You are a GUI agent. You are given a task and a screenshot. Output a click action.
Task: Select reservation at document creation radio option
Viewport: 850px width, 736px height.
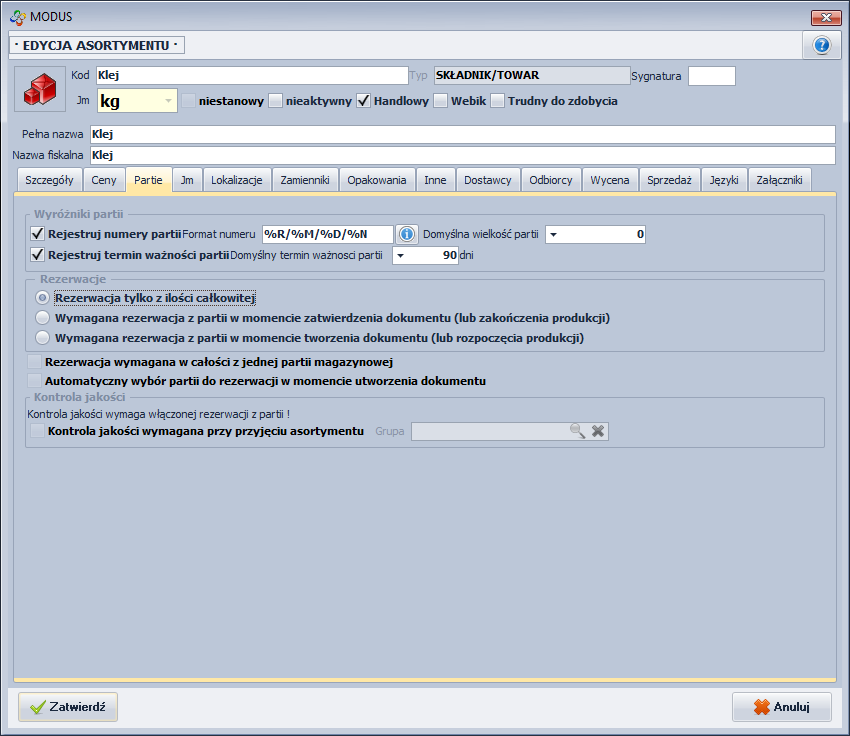click(x=42, y=338)
